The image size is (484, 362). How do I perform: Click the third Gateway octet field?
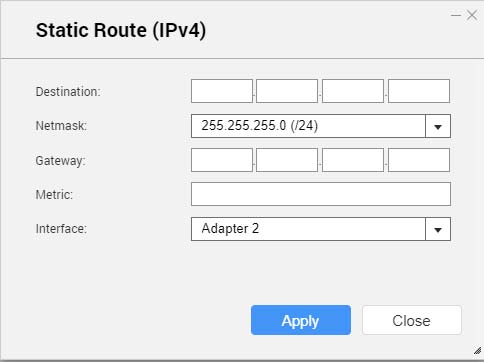[353, 160]
